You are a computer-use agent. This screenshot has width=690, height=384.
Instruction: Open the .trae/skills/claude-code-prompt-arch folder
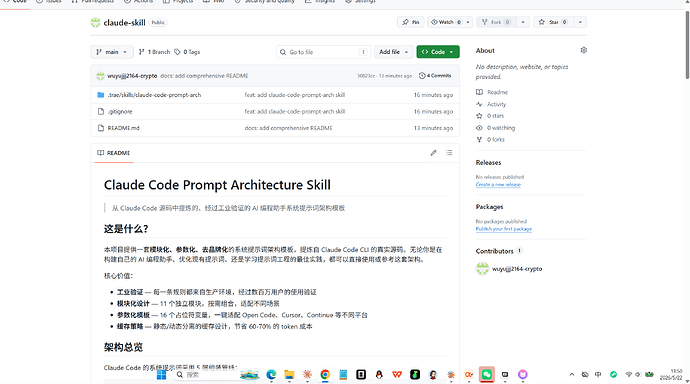[x=154, y=95]
